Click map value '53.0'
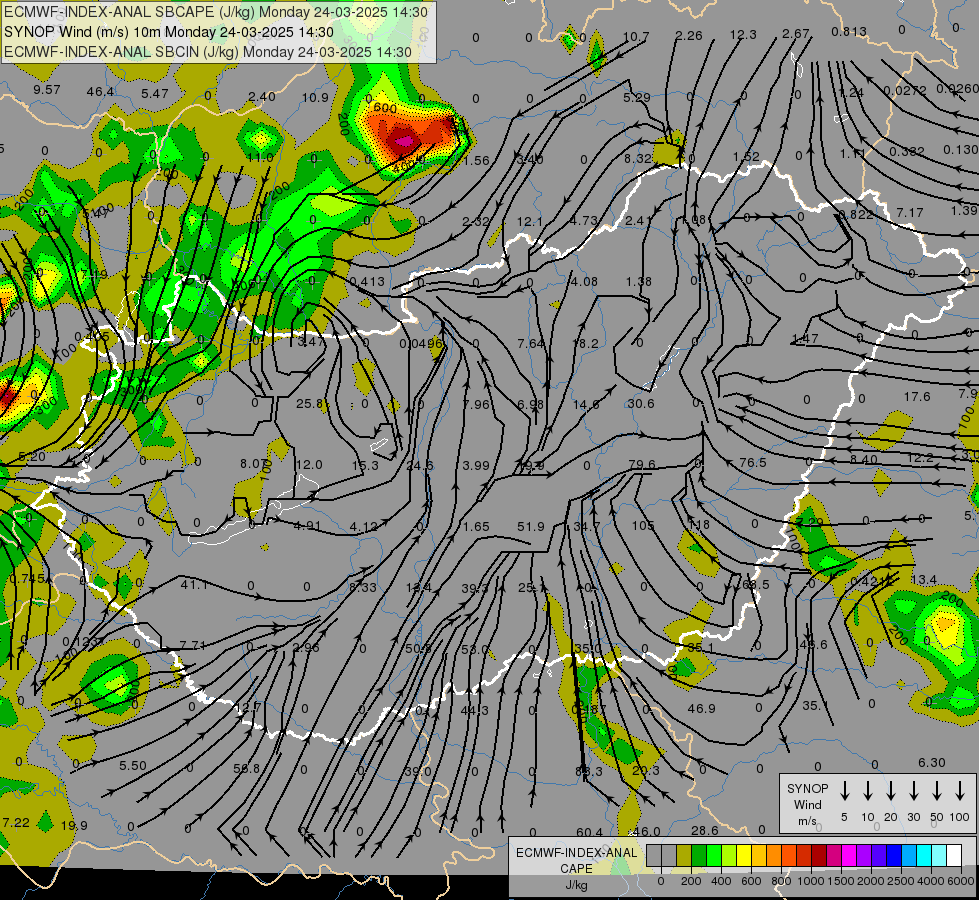This screenshot has width=979, height=900. 475,650
